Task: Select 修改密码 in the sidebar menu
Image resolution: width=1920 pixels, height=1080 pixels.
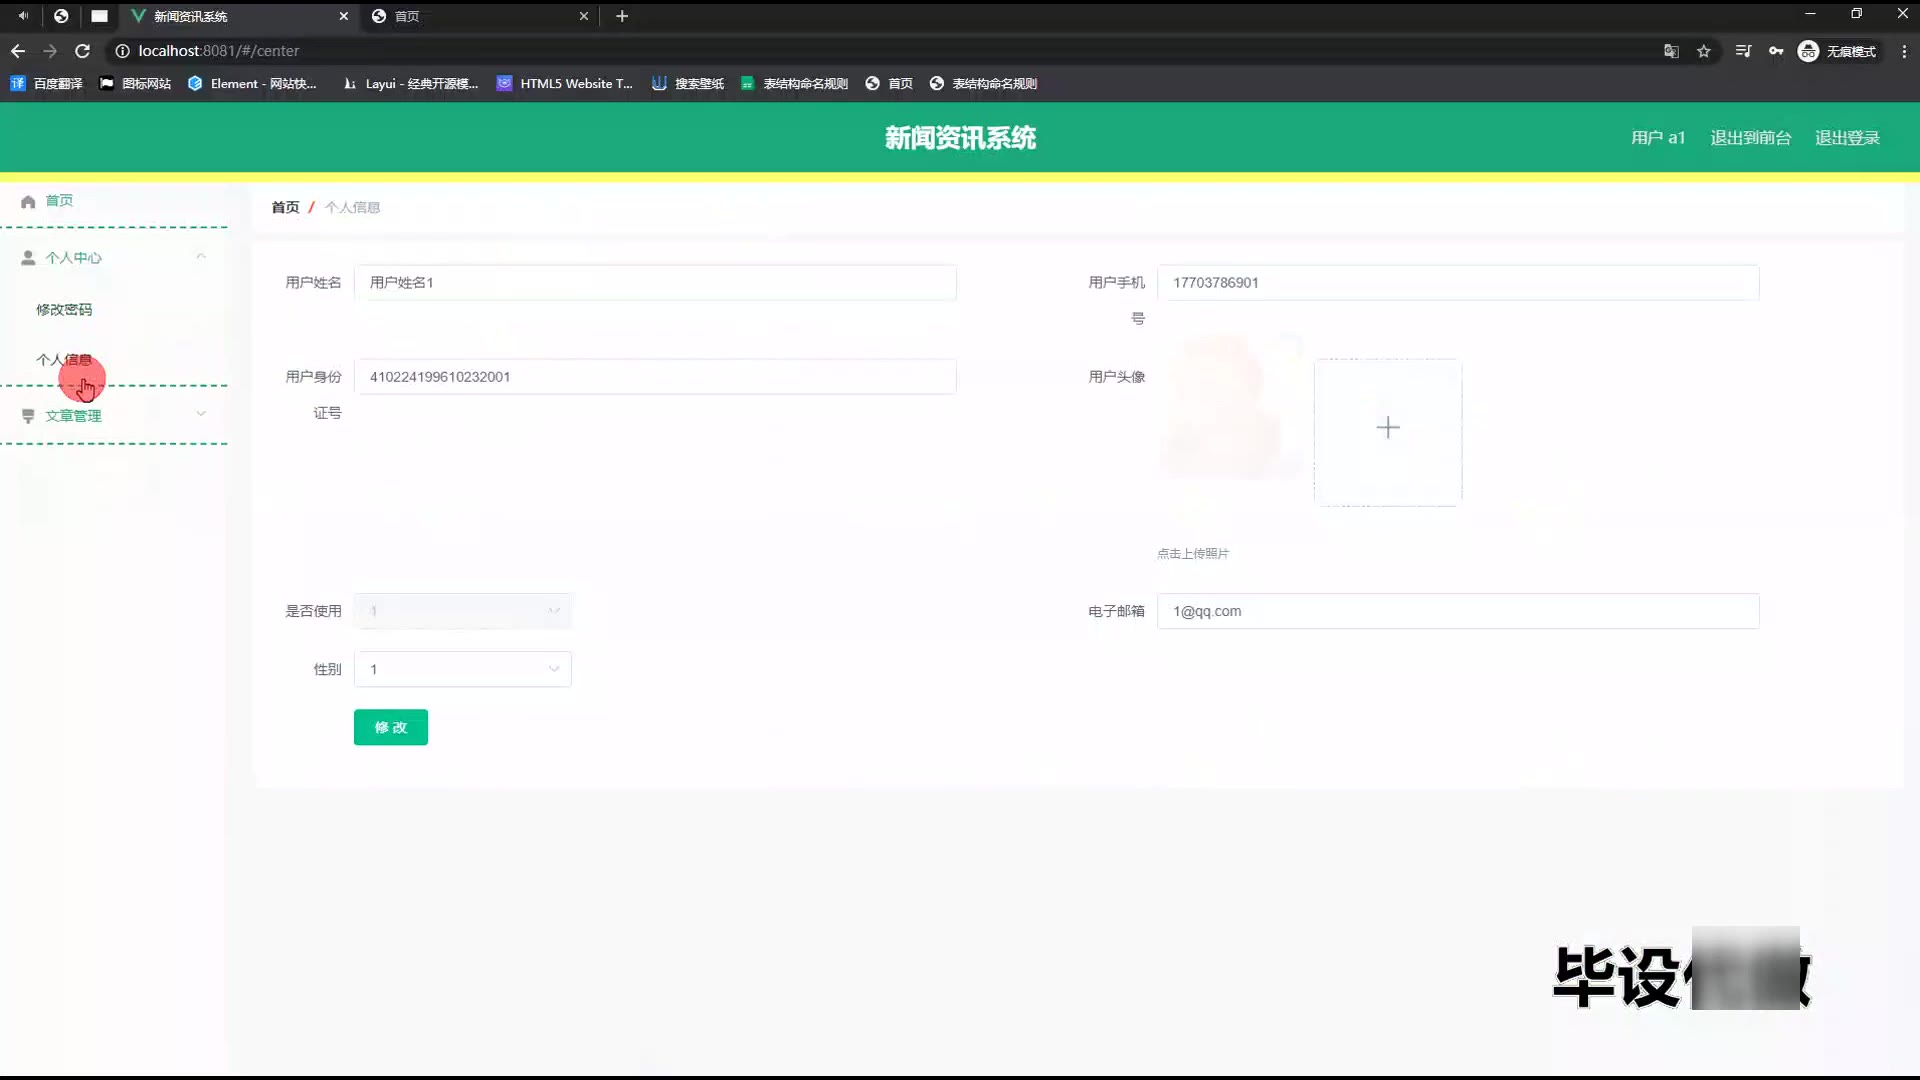Action: (64, 310)
